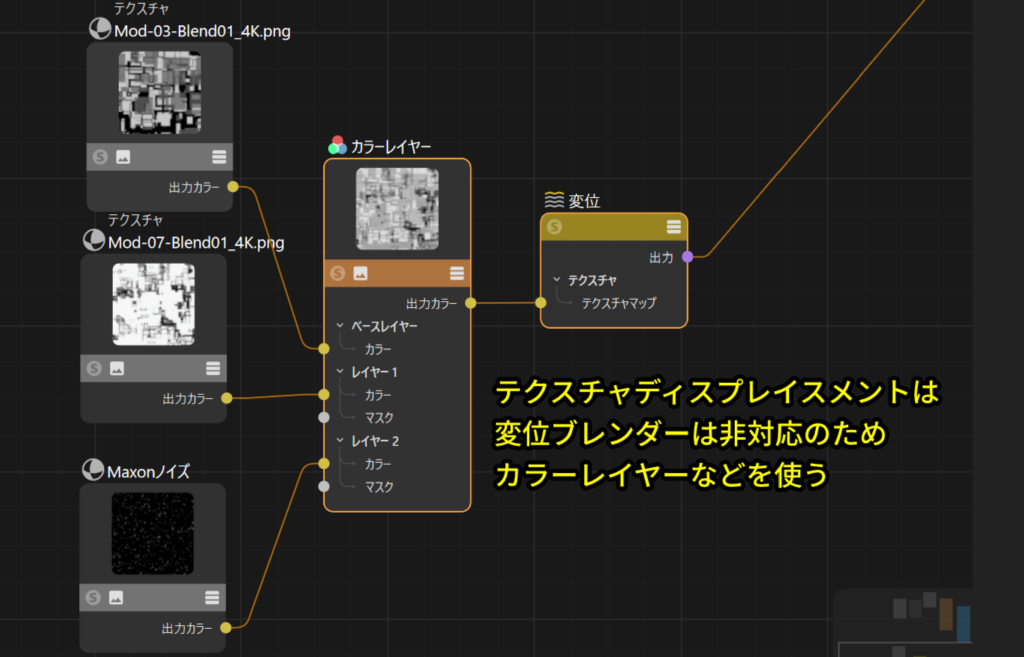Screen dimensions: 1024x657
Task: Toggle the preview image icon on Mod-07 node
Action: 117,368
